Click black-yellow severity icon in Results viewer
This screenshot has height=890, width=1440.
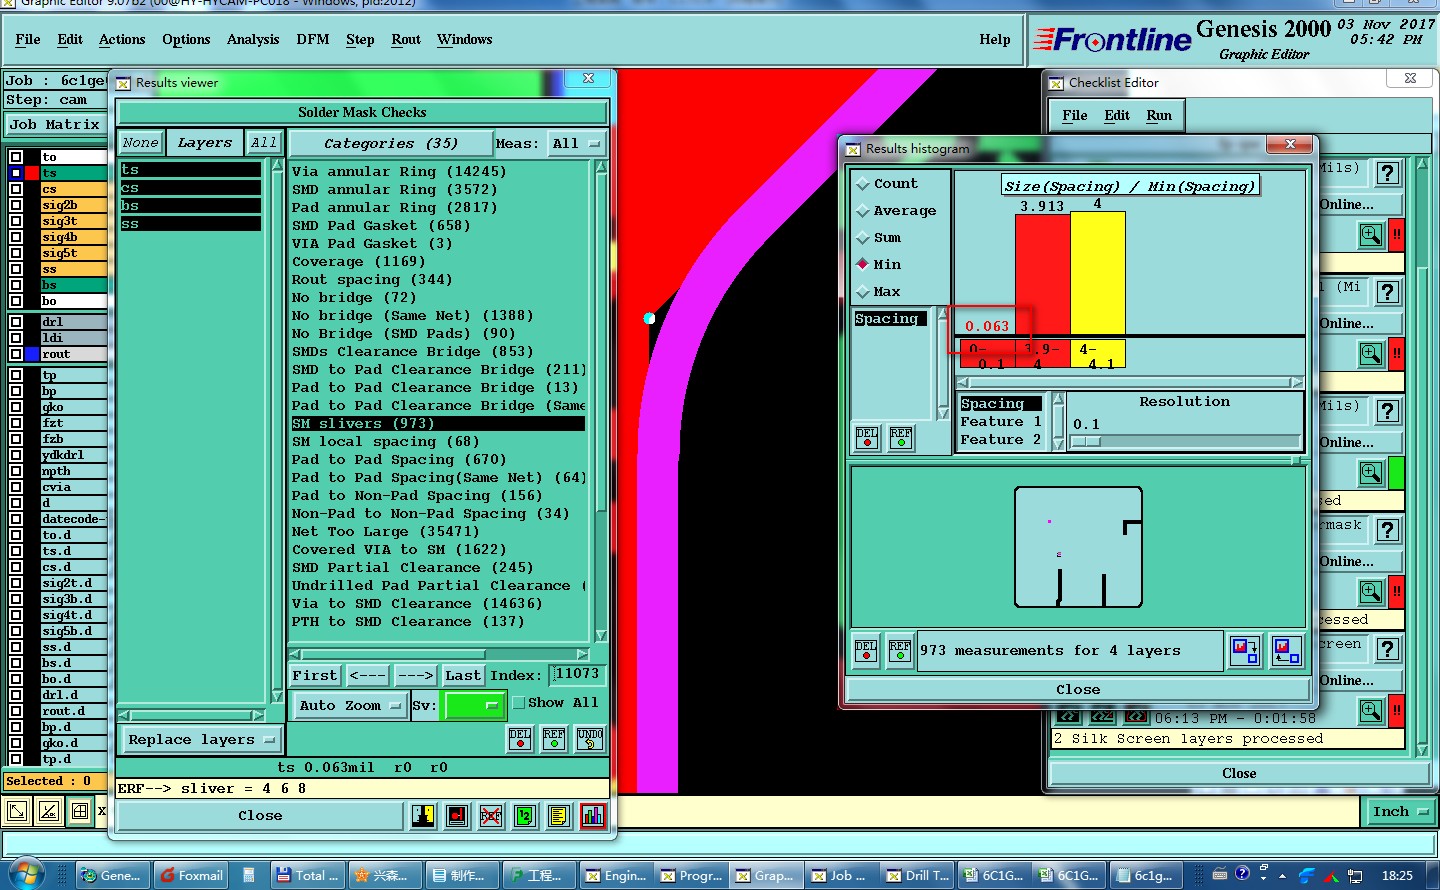click(423, 816)
